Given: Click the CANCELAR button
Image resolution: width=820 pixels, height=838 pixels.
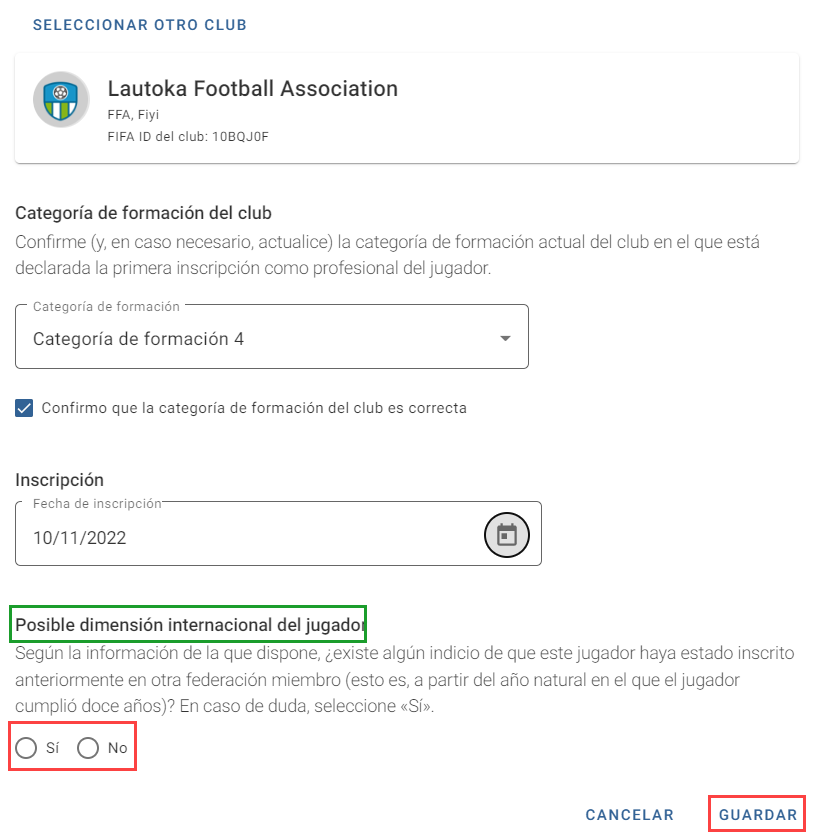Looking at the screenshot, I should 629,814.
